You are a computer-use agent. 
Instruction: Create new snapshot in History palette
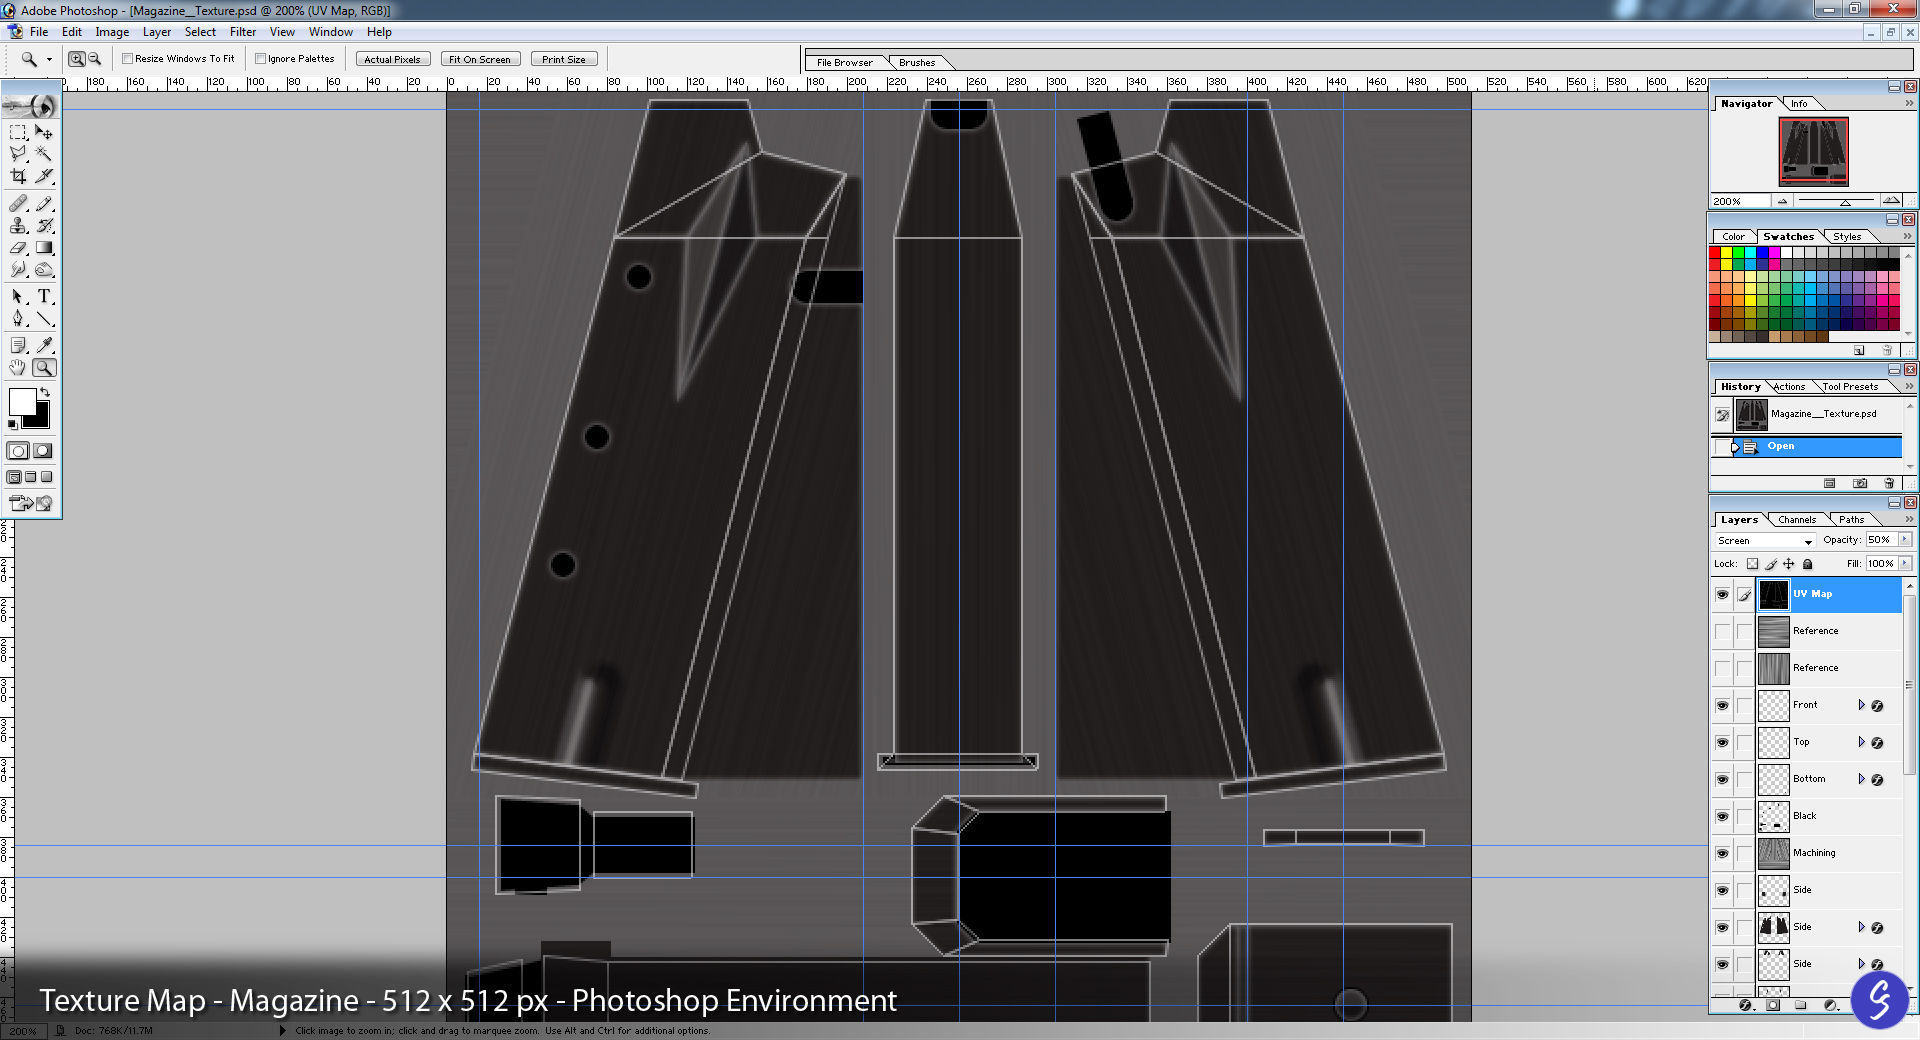tap(1860, 483)
